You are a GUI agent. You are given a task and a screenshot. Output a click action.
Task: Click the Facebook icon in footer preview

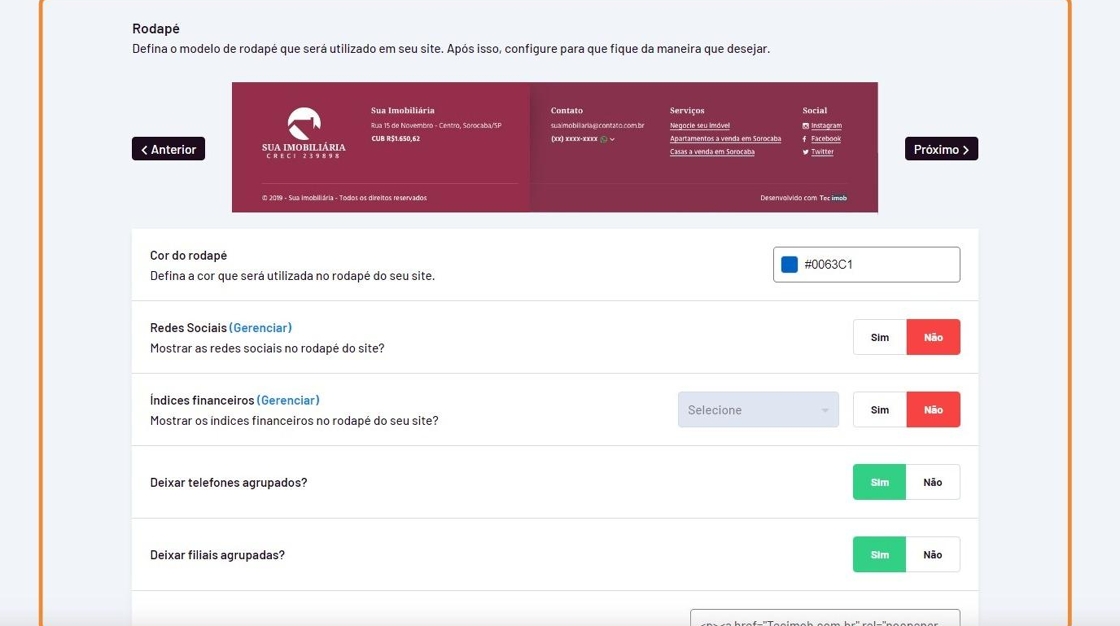click(x=805, y=139)
